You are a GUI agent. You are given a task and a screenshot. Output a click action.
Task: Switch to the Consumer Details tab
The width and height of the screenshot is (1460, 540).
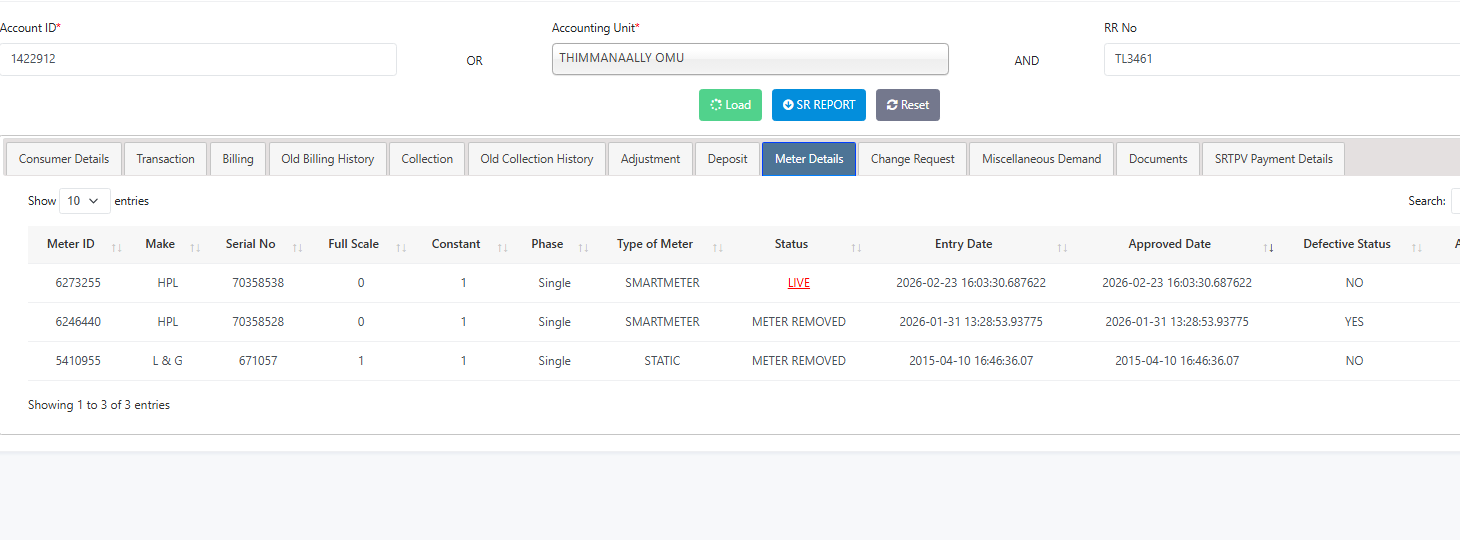coord(64,159)
